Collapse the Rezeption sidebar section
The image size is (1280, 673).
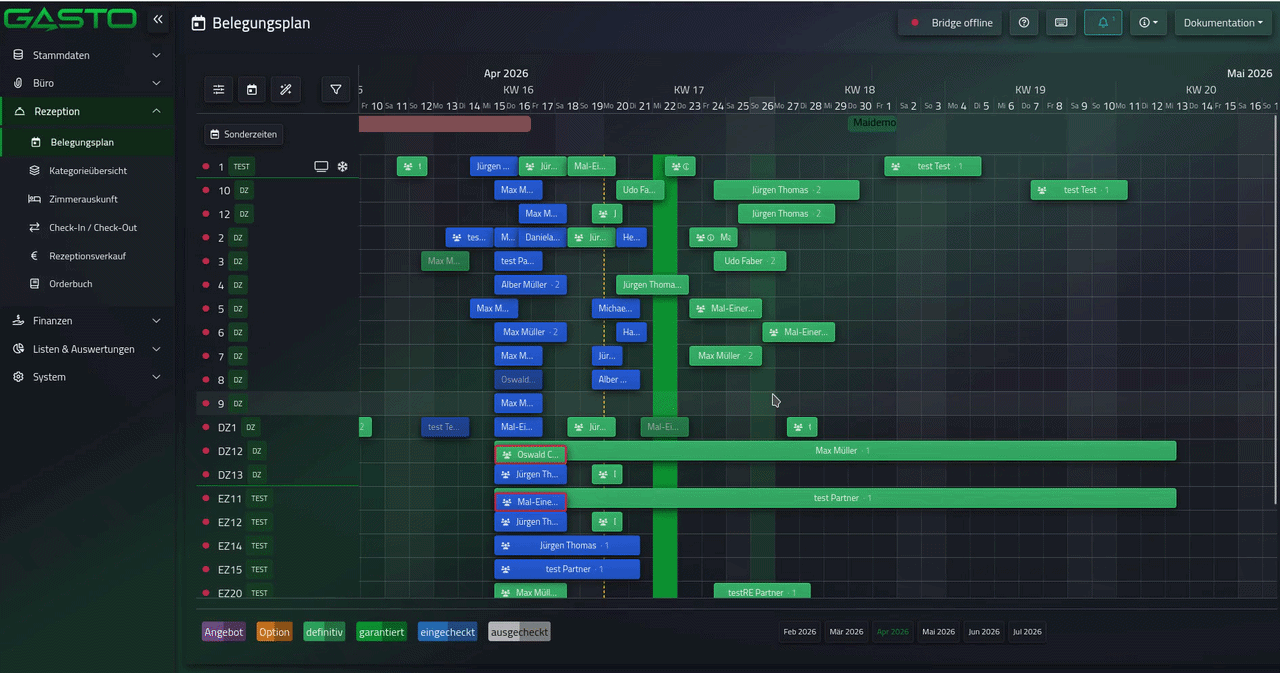[x=87, y=111]
